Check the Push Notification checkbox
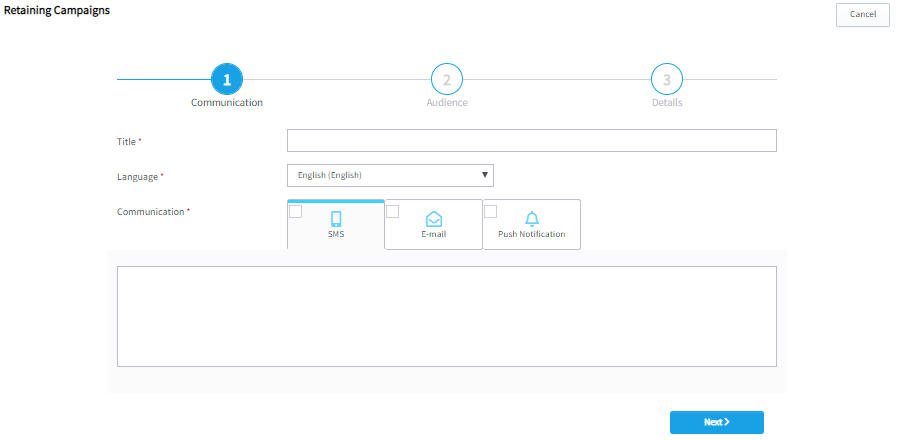897x440 pixels. point(490,211)
